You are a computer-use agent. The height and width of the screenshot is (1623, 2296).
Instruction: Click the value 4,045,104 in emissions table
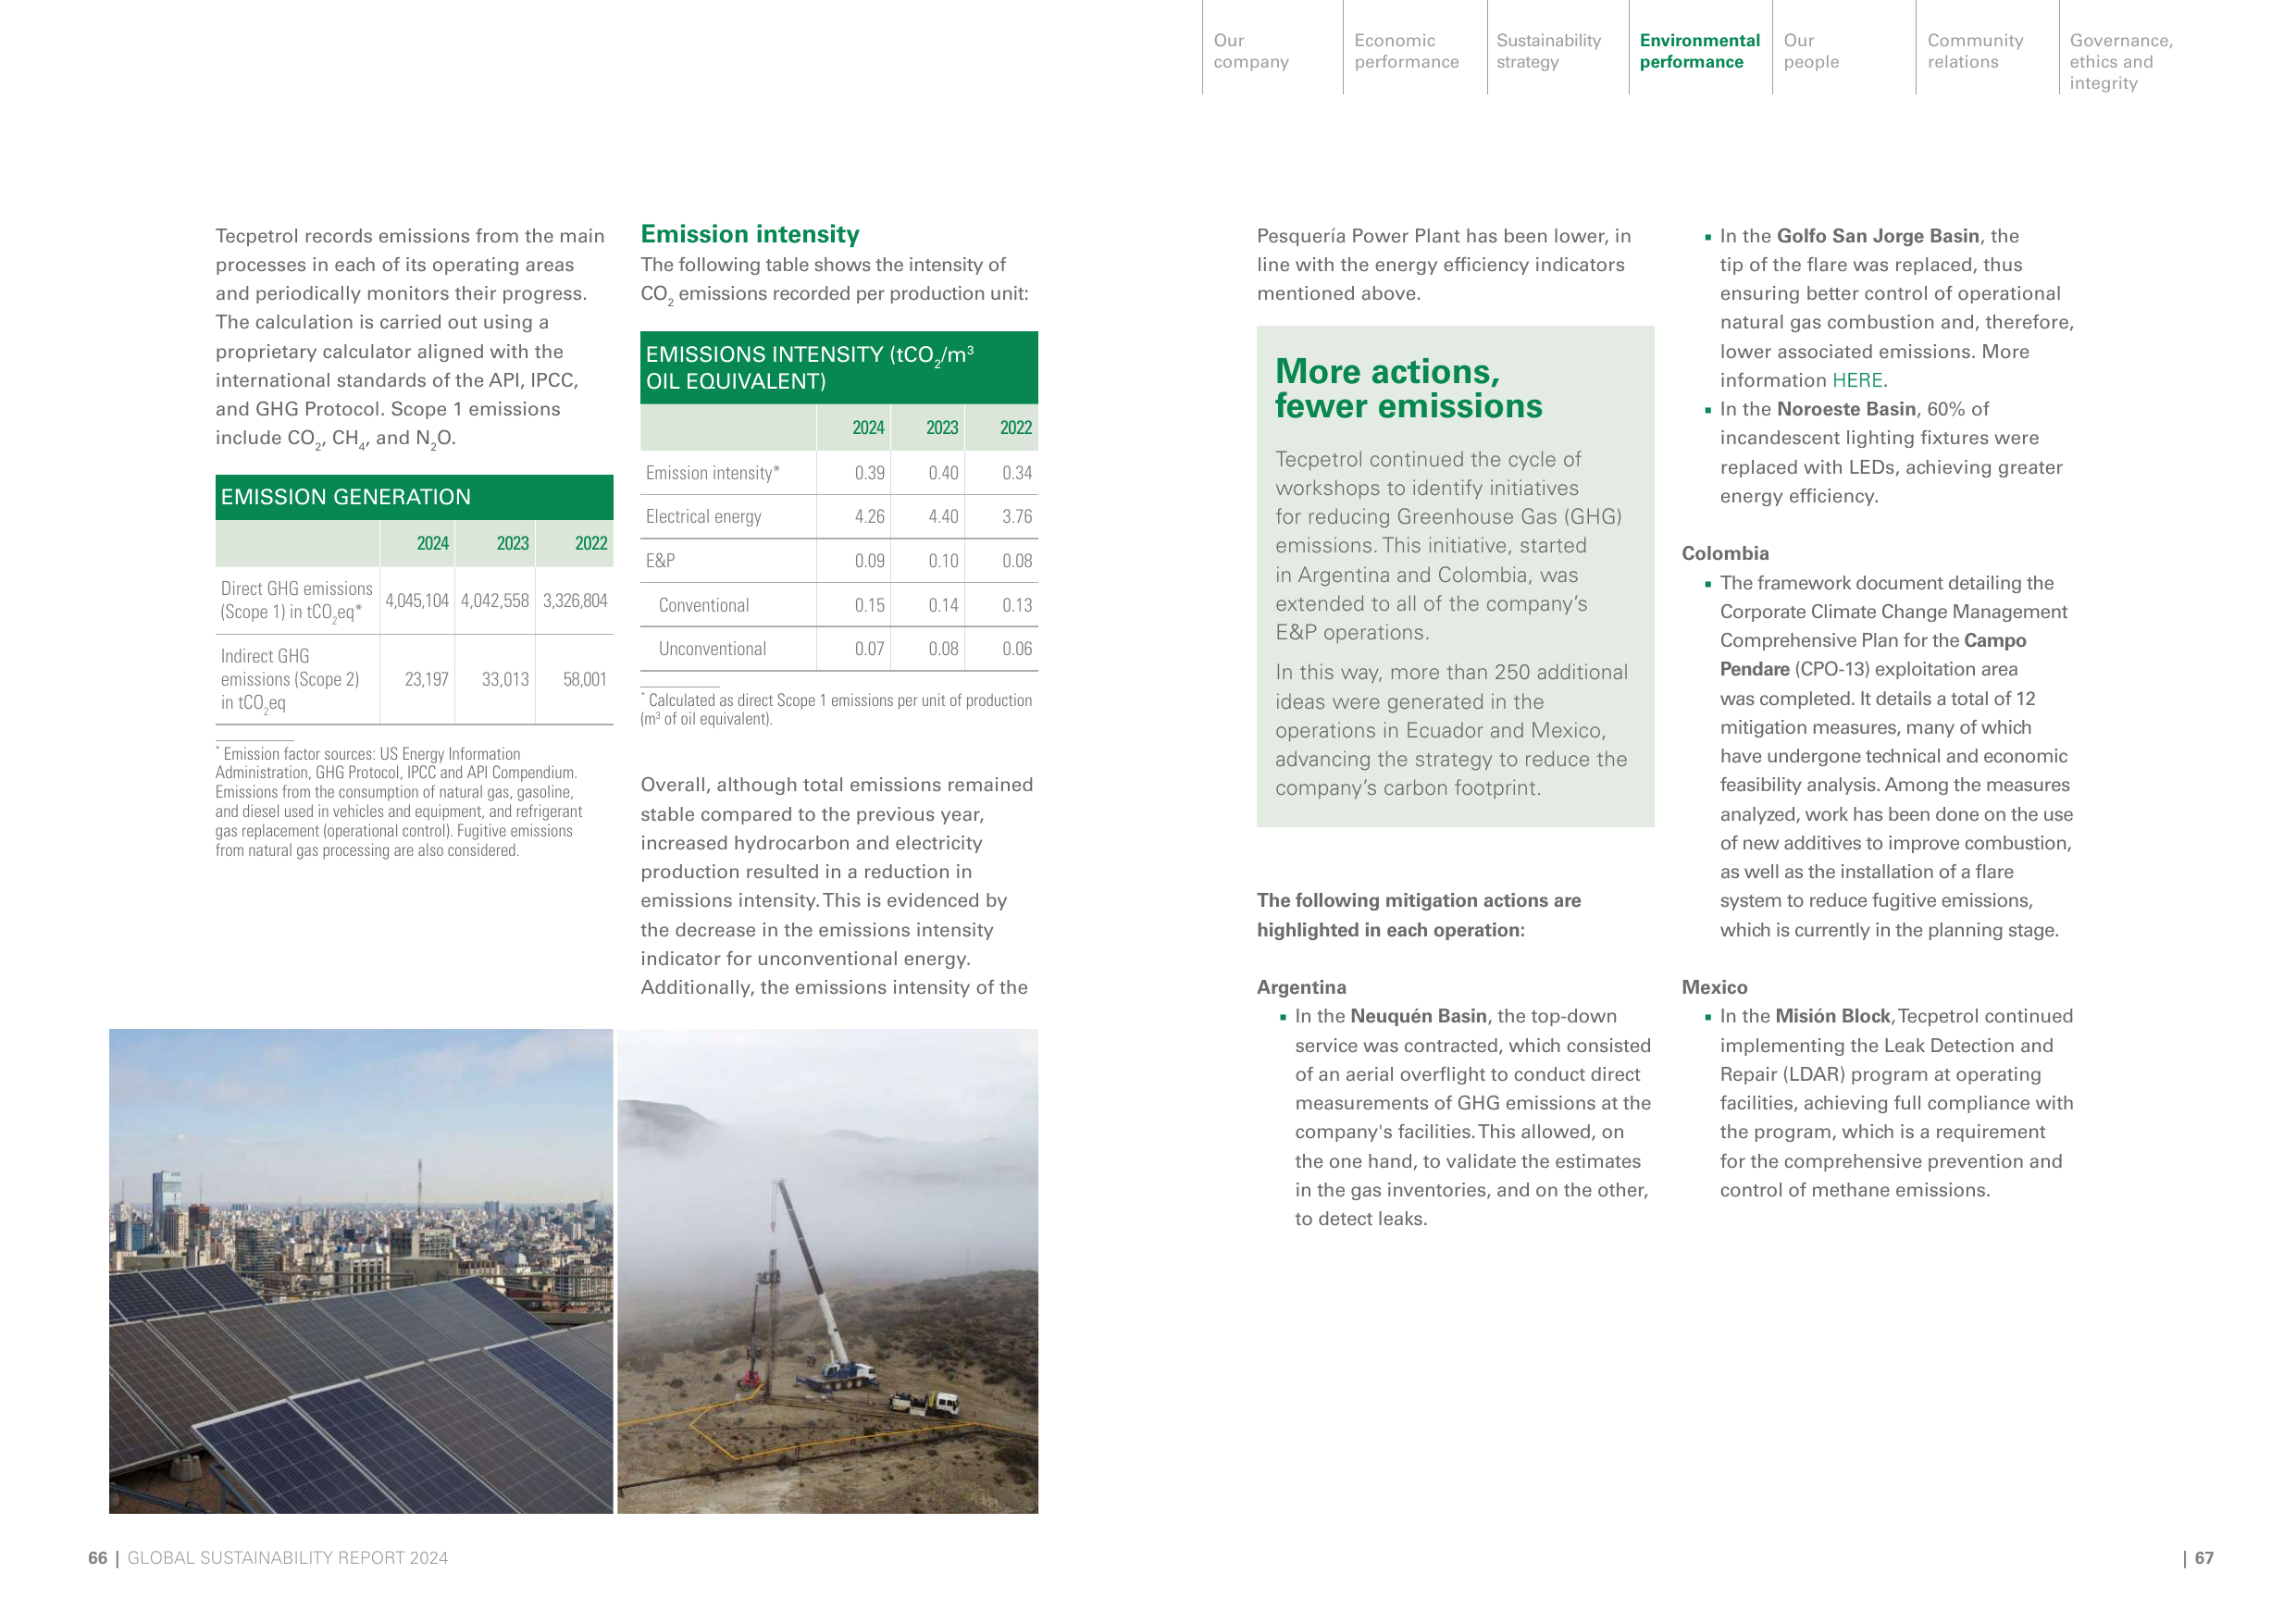tap(417, 600)
